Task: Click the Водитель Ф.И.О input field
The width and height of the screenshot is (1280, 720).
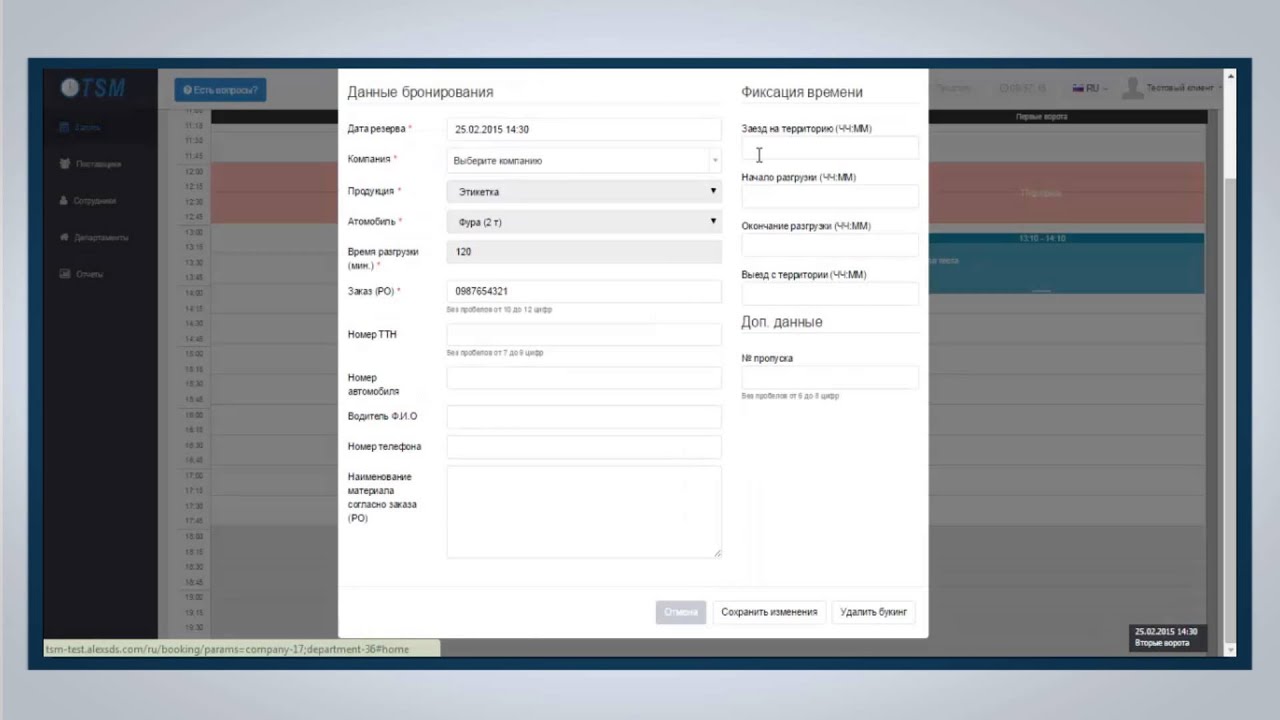Action: pos(584,416)
